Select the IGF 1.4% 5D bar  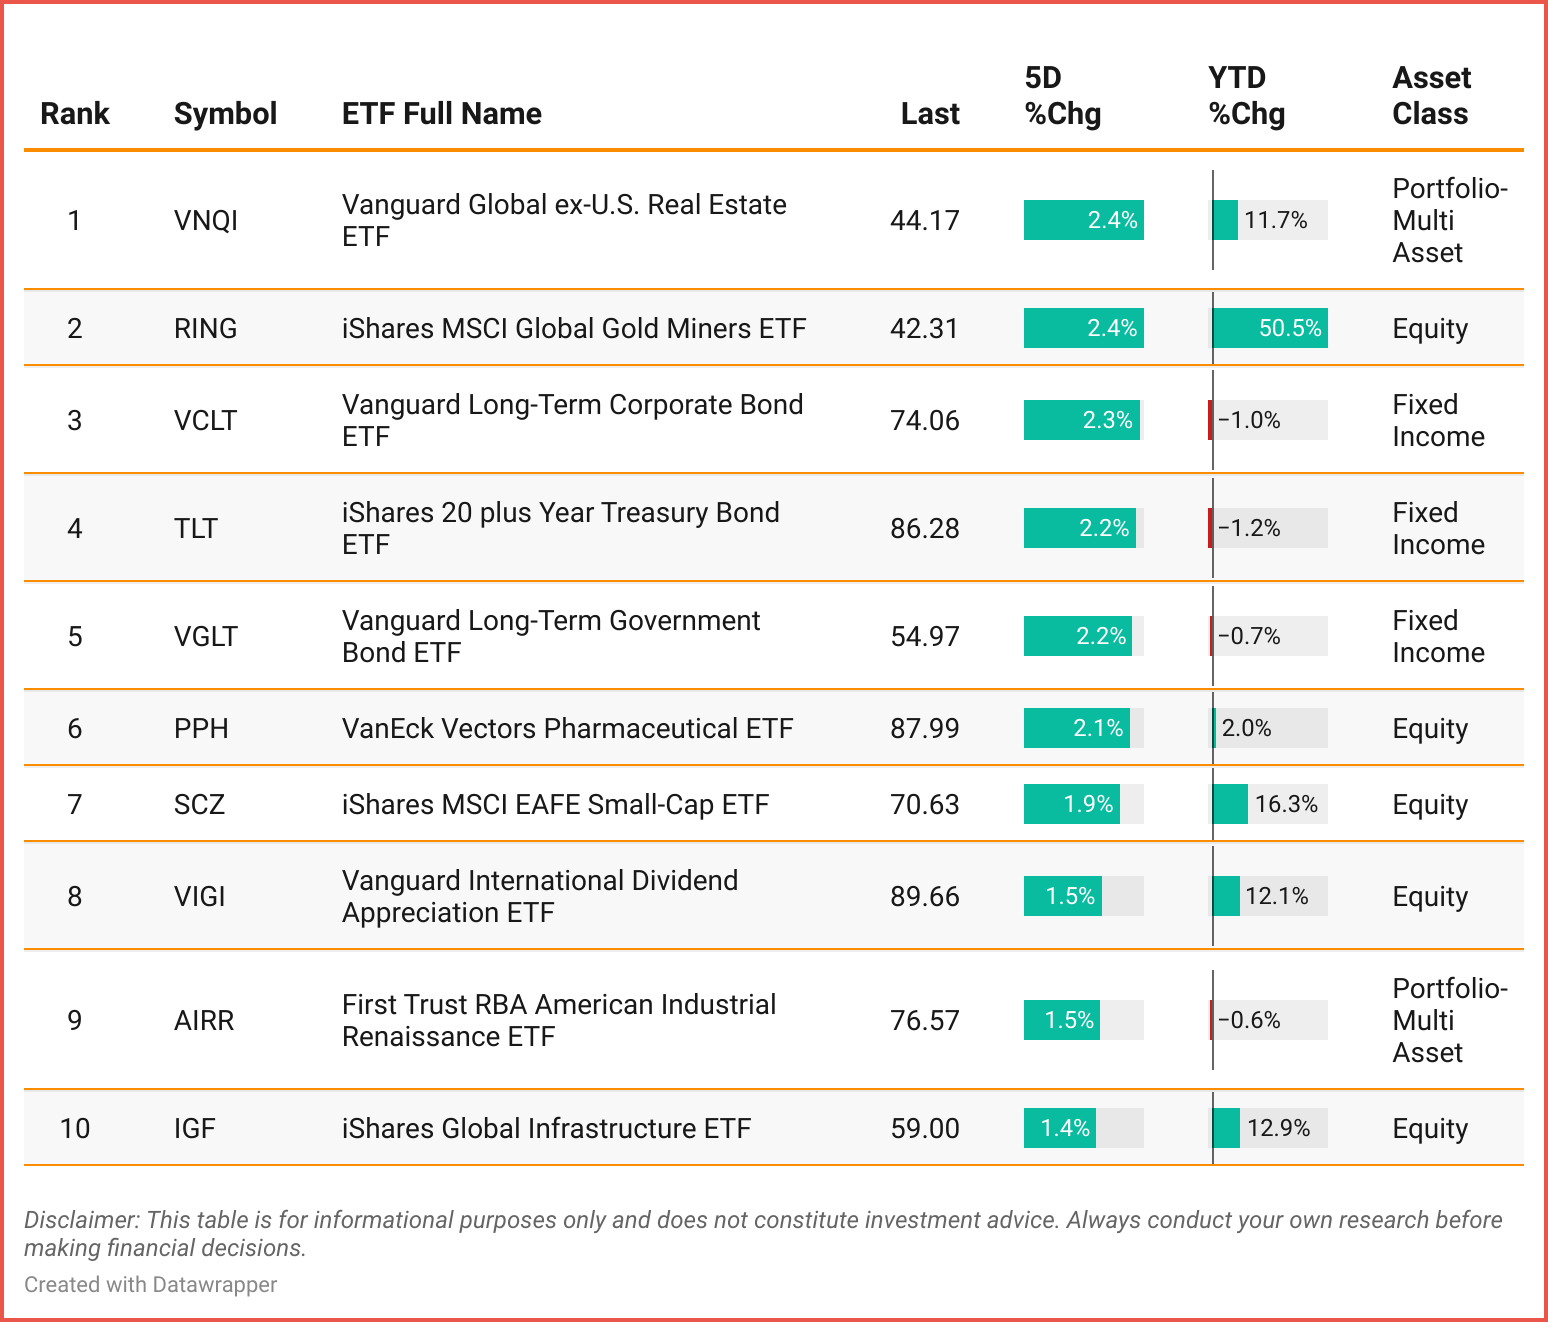coord(1060,1128)
